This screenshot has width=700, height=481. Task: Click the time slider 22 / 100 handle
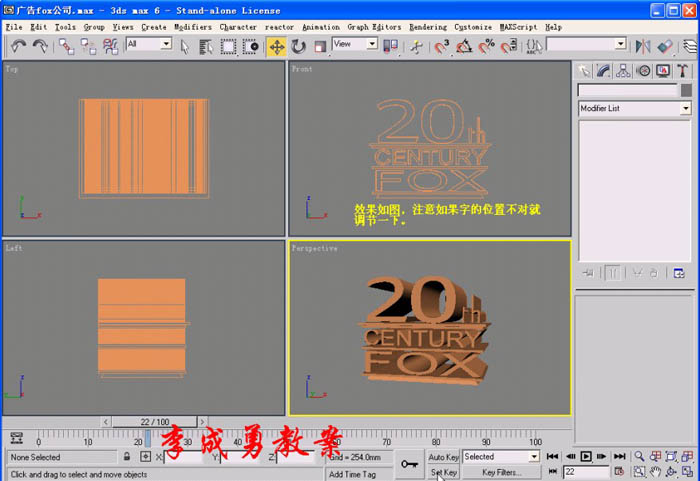coord(154,422)
